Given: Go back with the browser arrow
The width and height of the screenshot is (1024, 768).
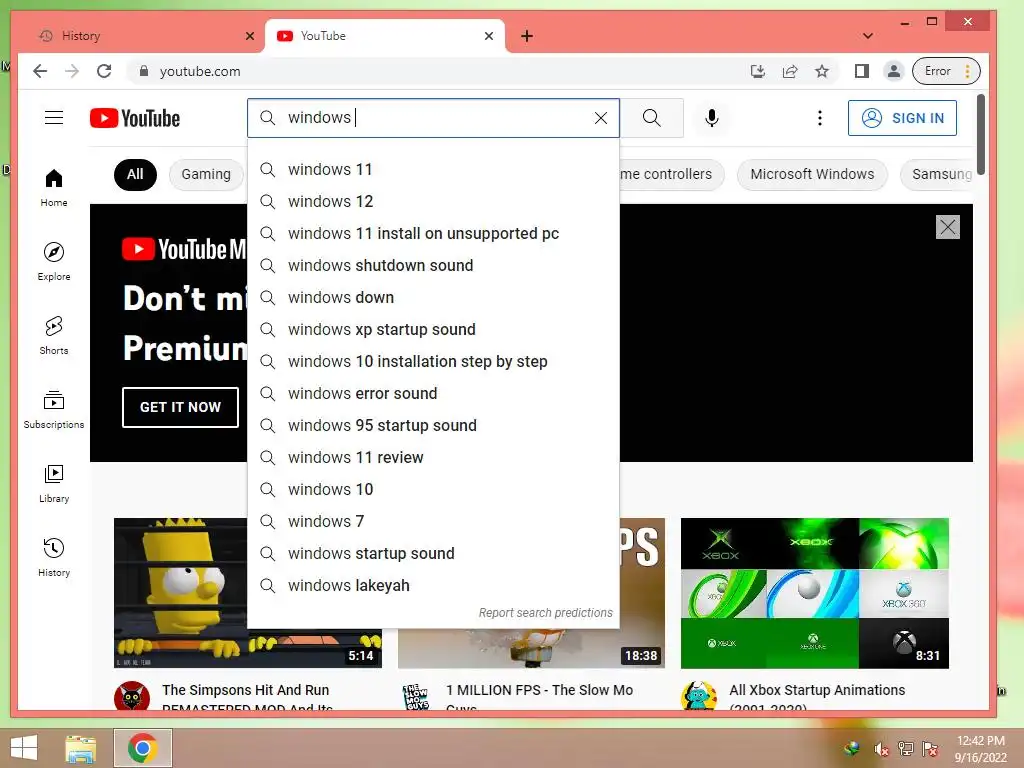Looking at the screenshot, I should point(40,71).
